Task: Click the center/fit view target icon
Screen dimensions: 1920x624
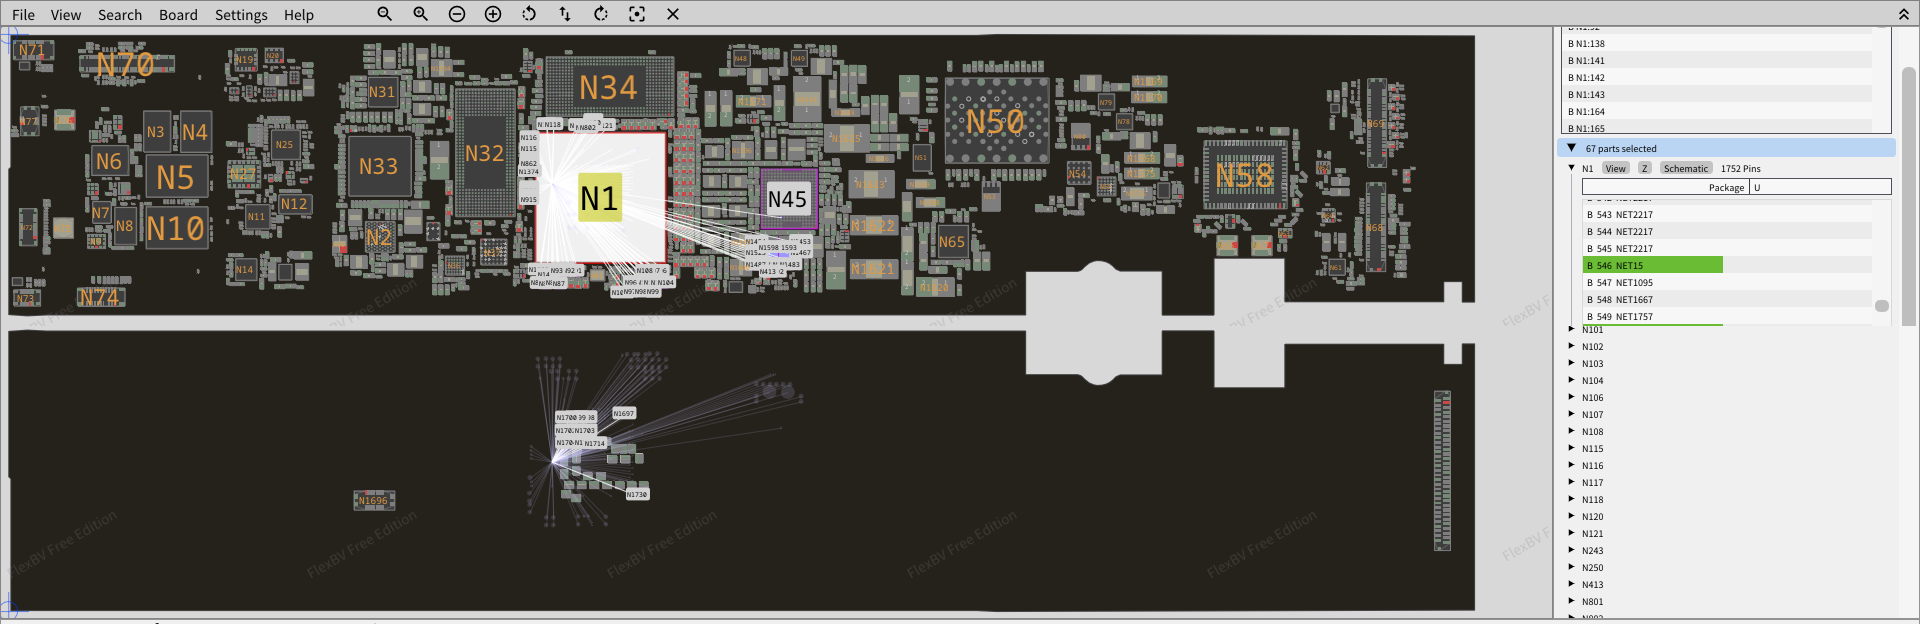Action: 637,14
